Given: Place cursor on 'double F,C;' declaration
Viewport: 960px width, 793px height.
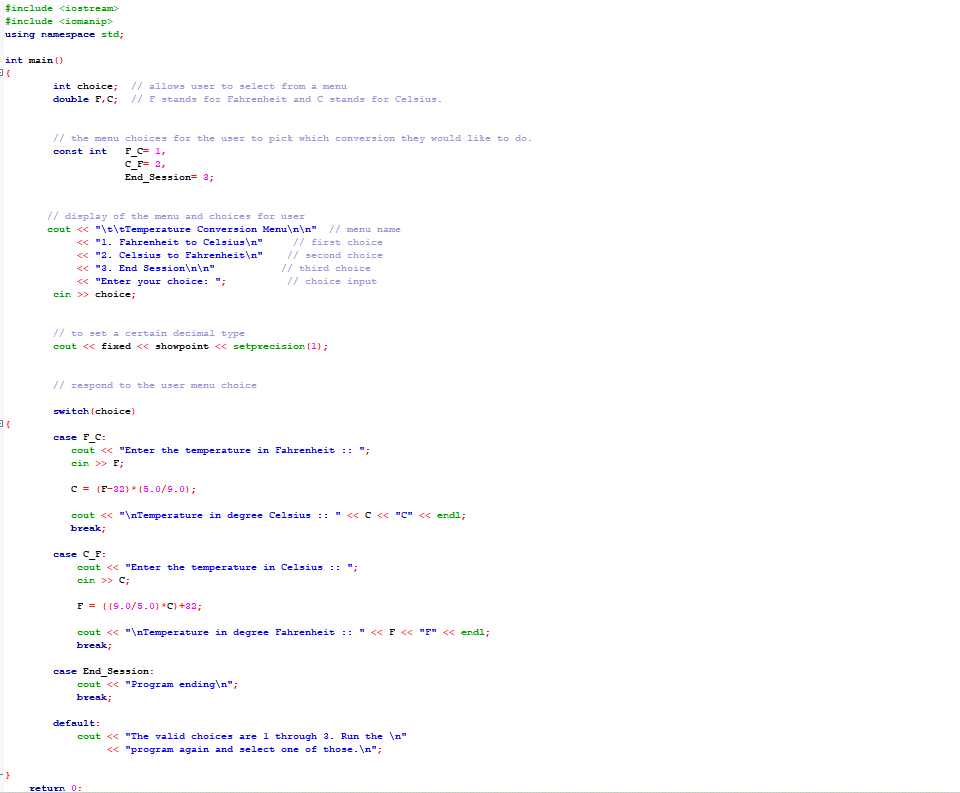Looking at the screenshot, I should tap(85, 99).
